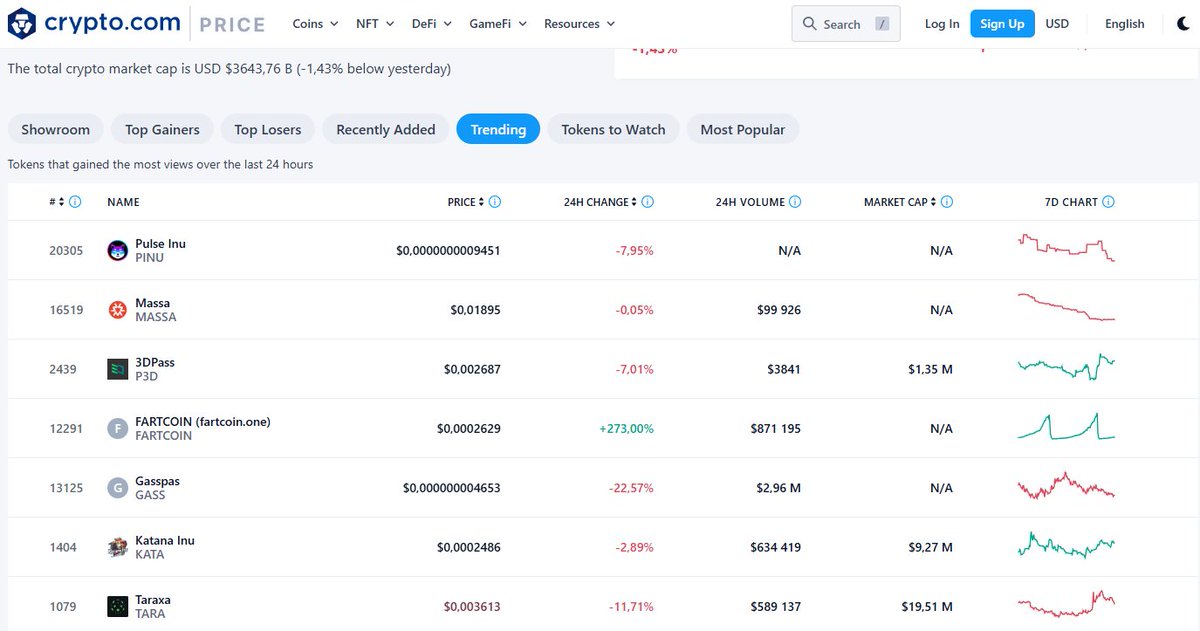Sort table by # rank arrows
The image size is (1200, 631).
click(61, 202)
